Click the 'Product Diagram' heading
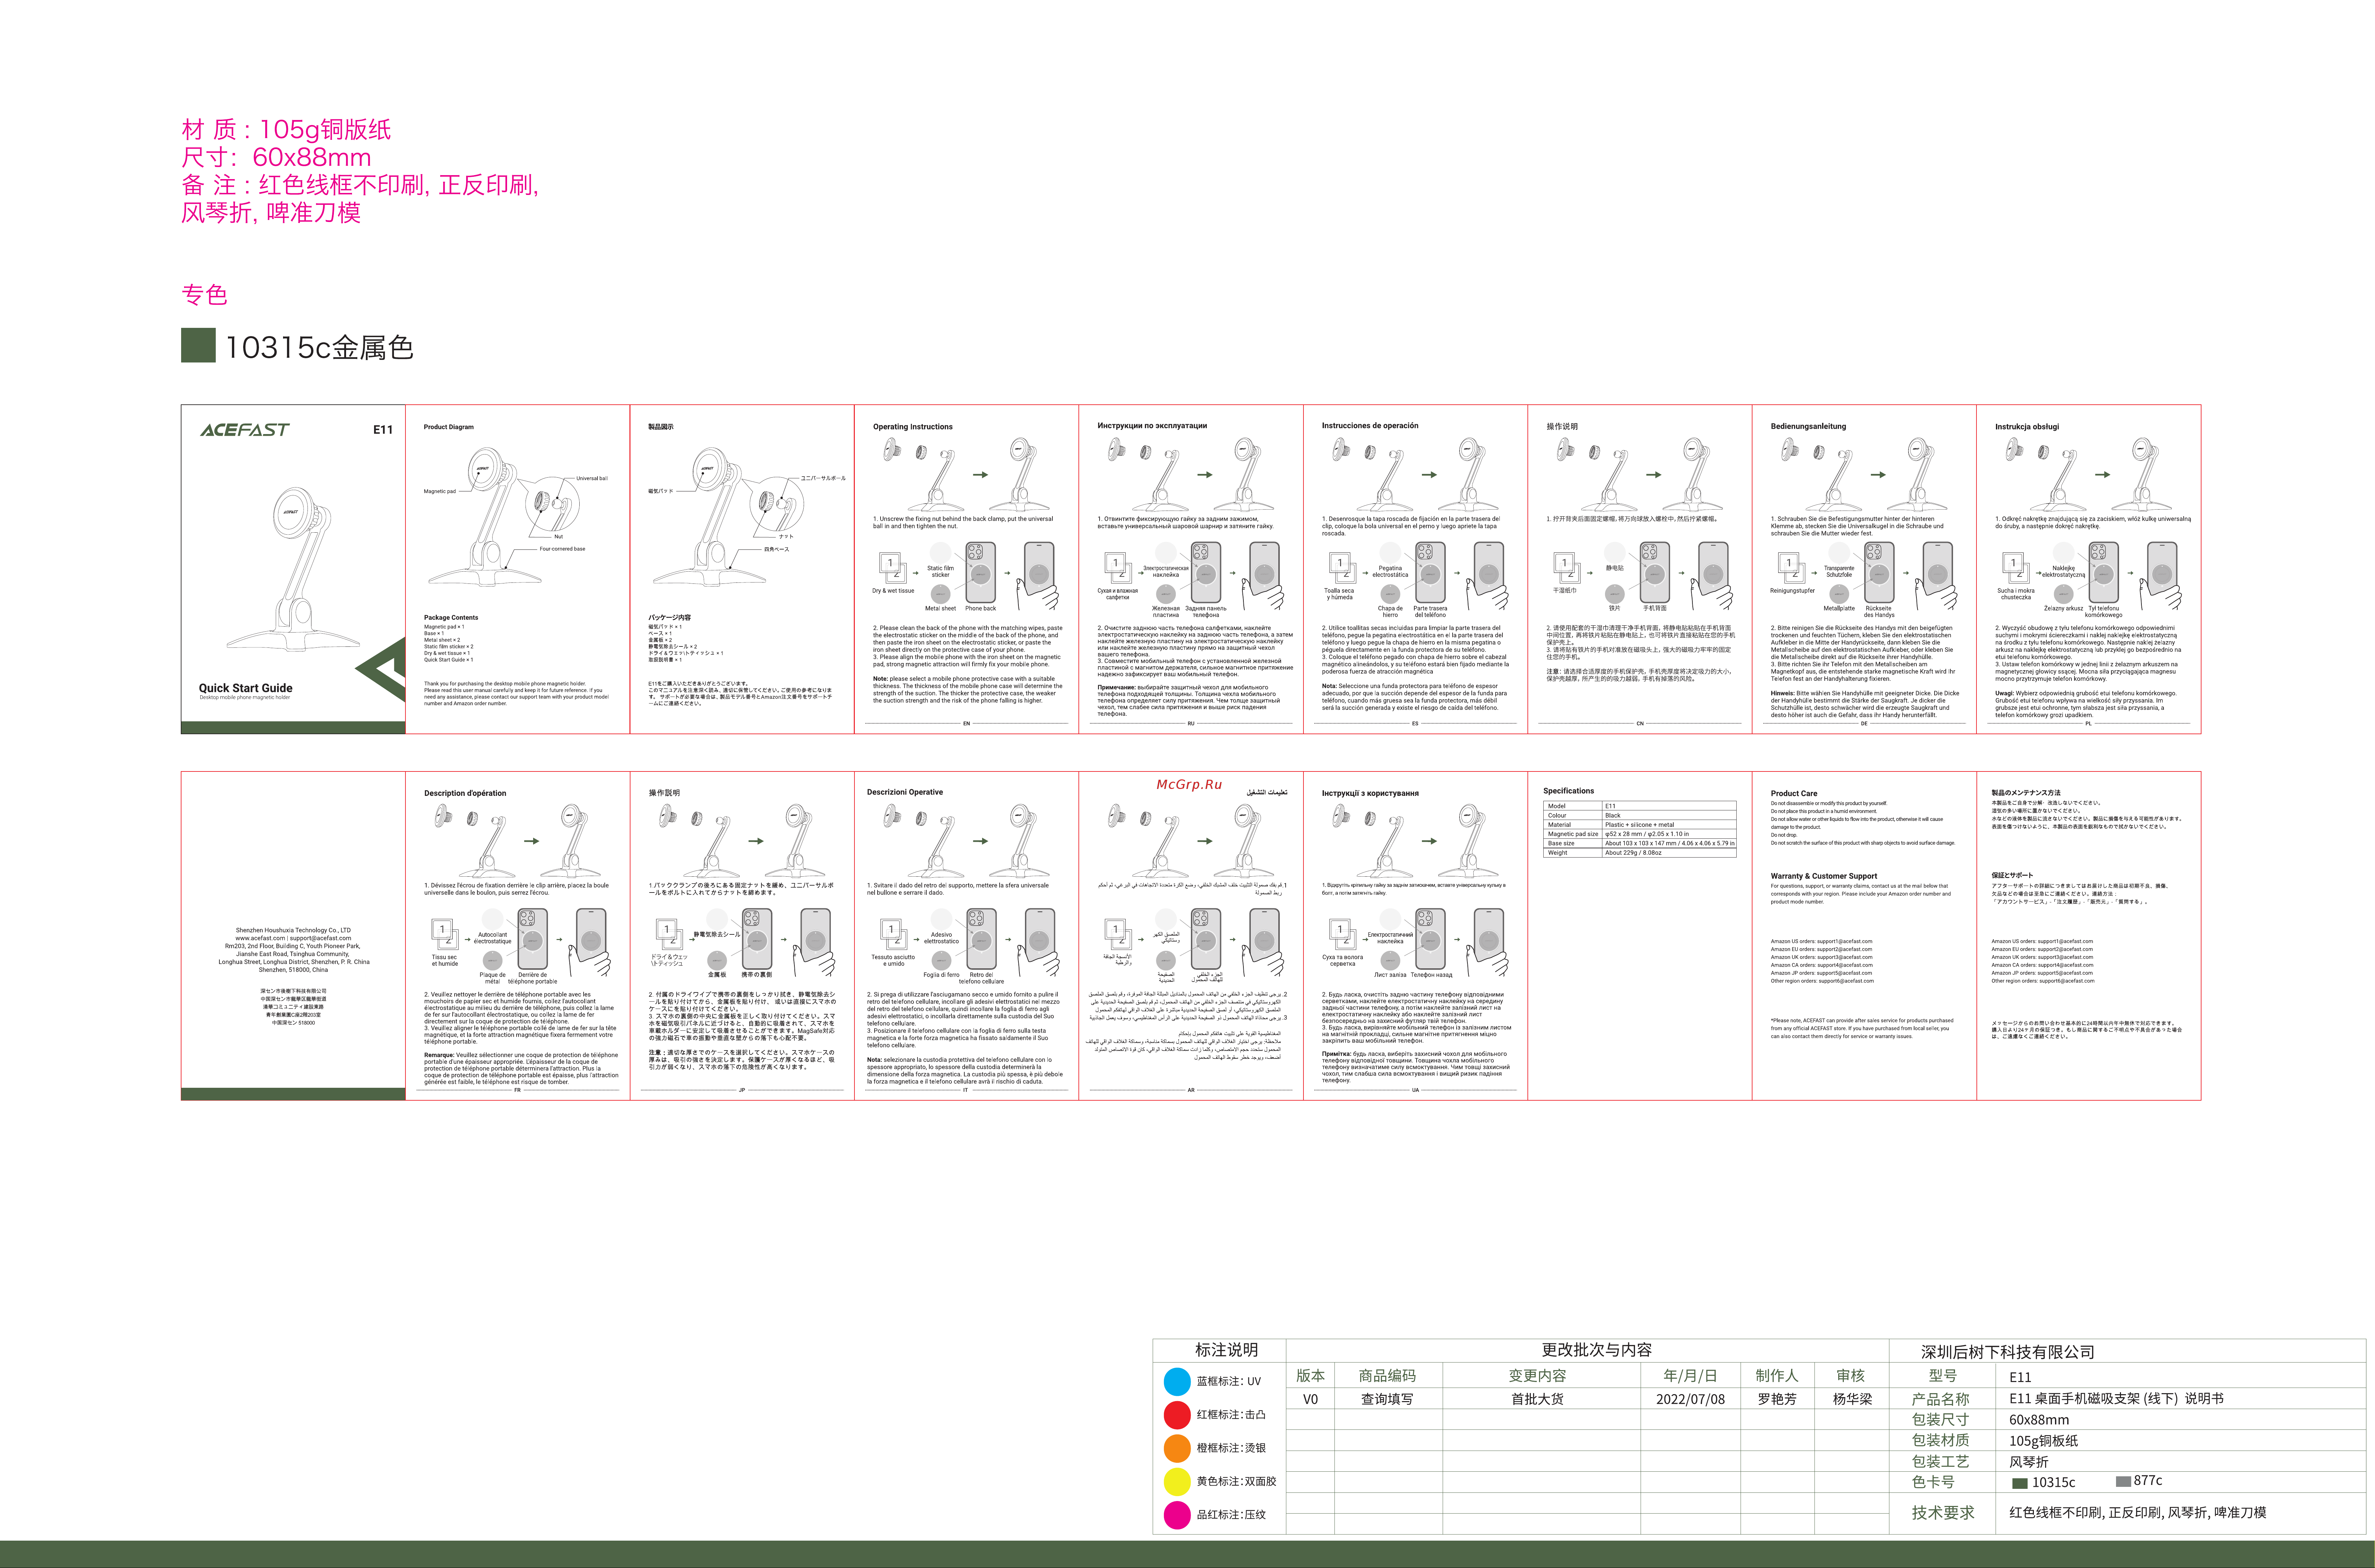Image resolution: width=2375 pixels, height=1568 pixels. [449, 427]
